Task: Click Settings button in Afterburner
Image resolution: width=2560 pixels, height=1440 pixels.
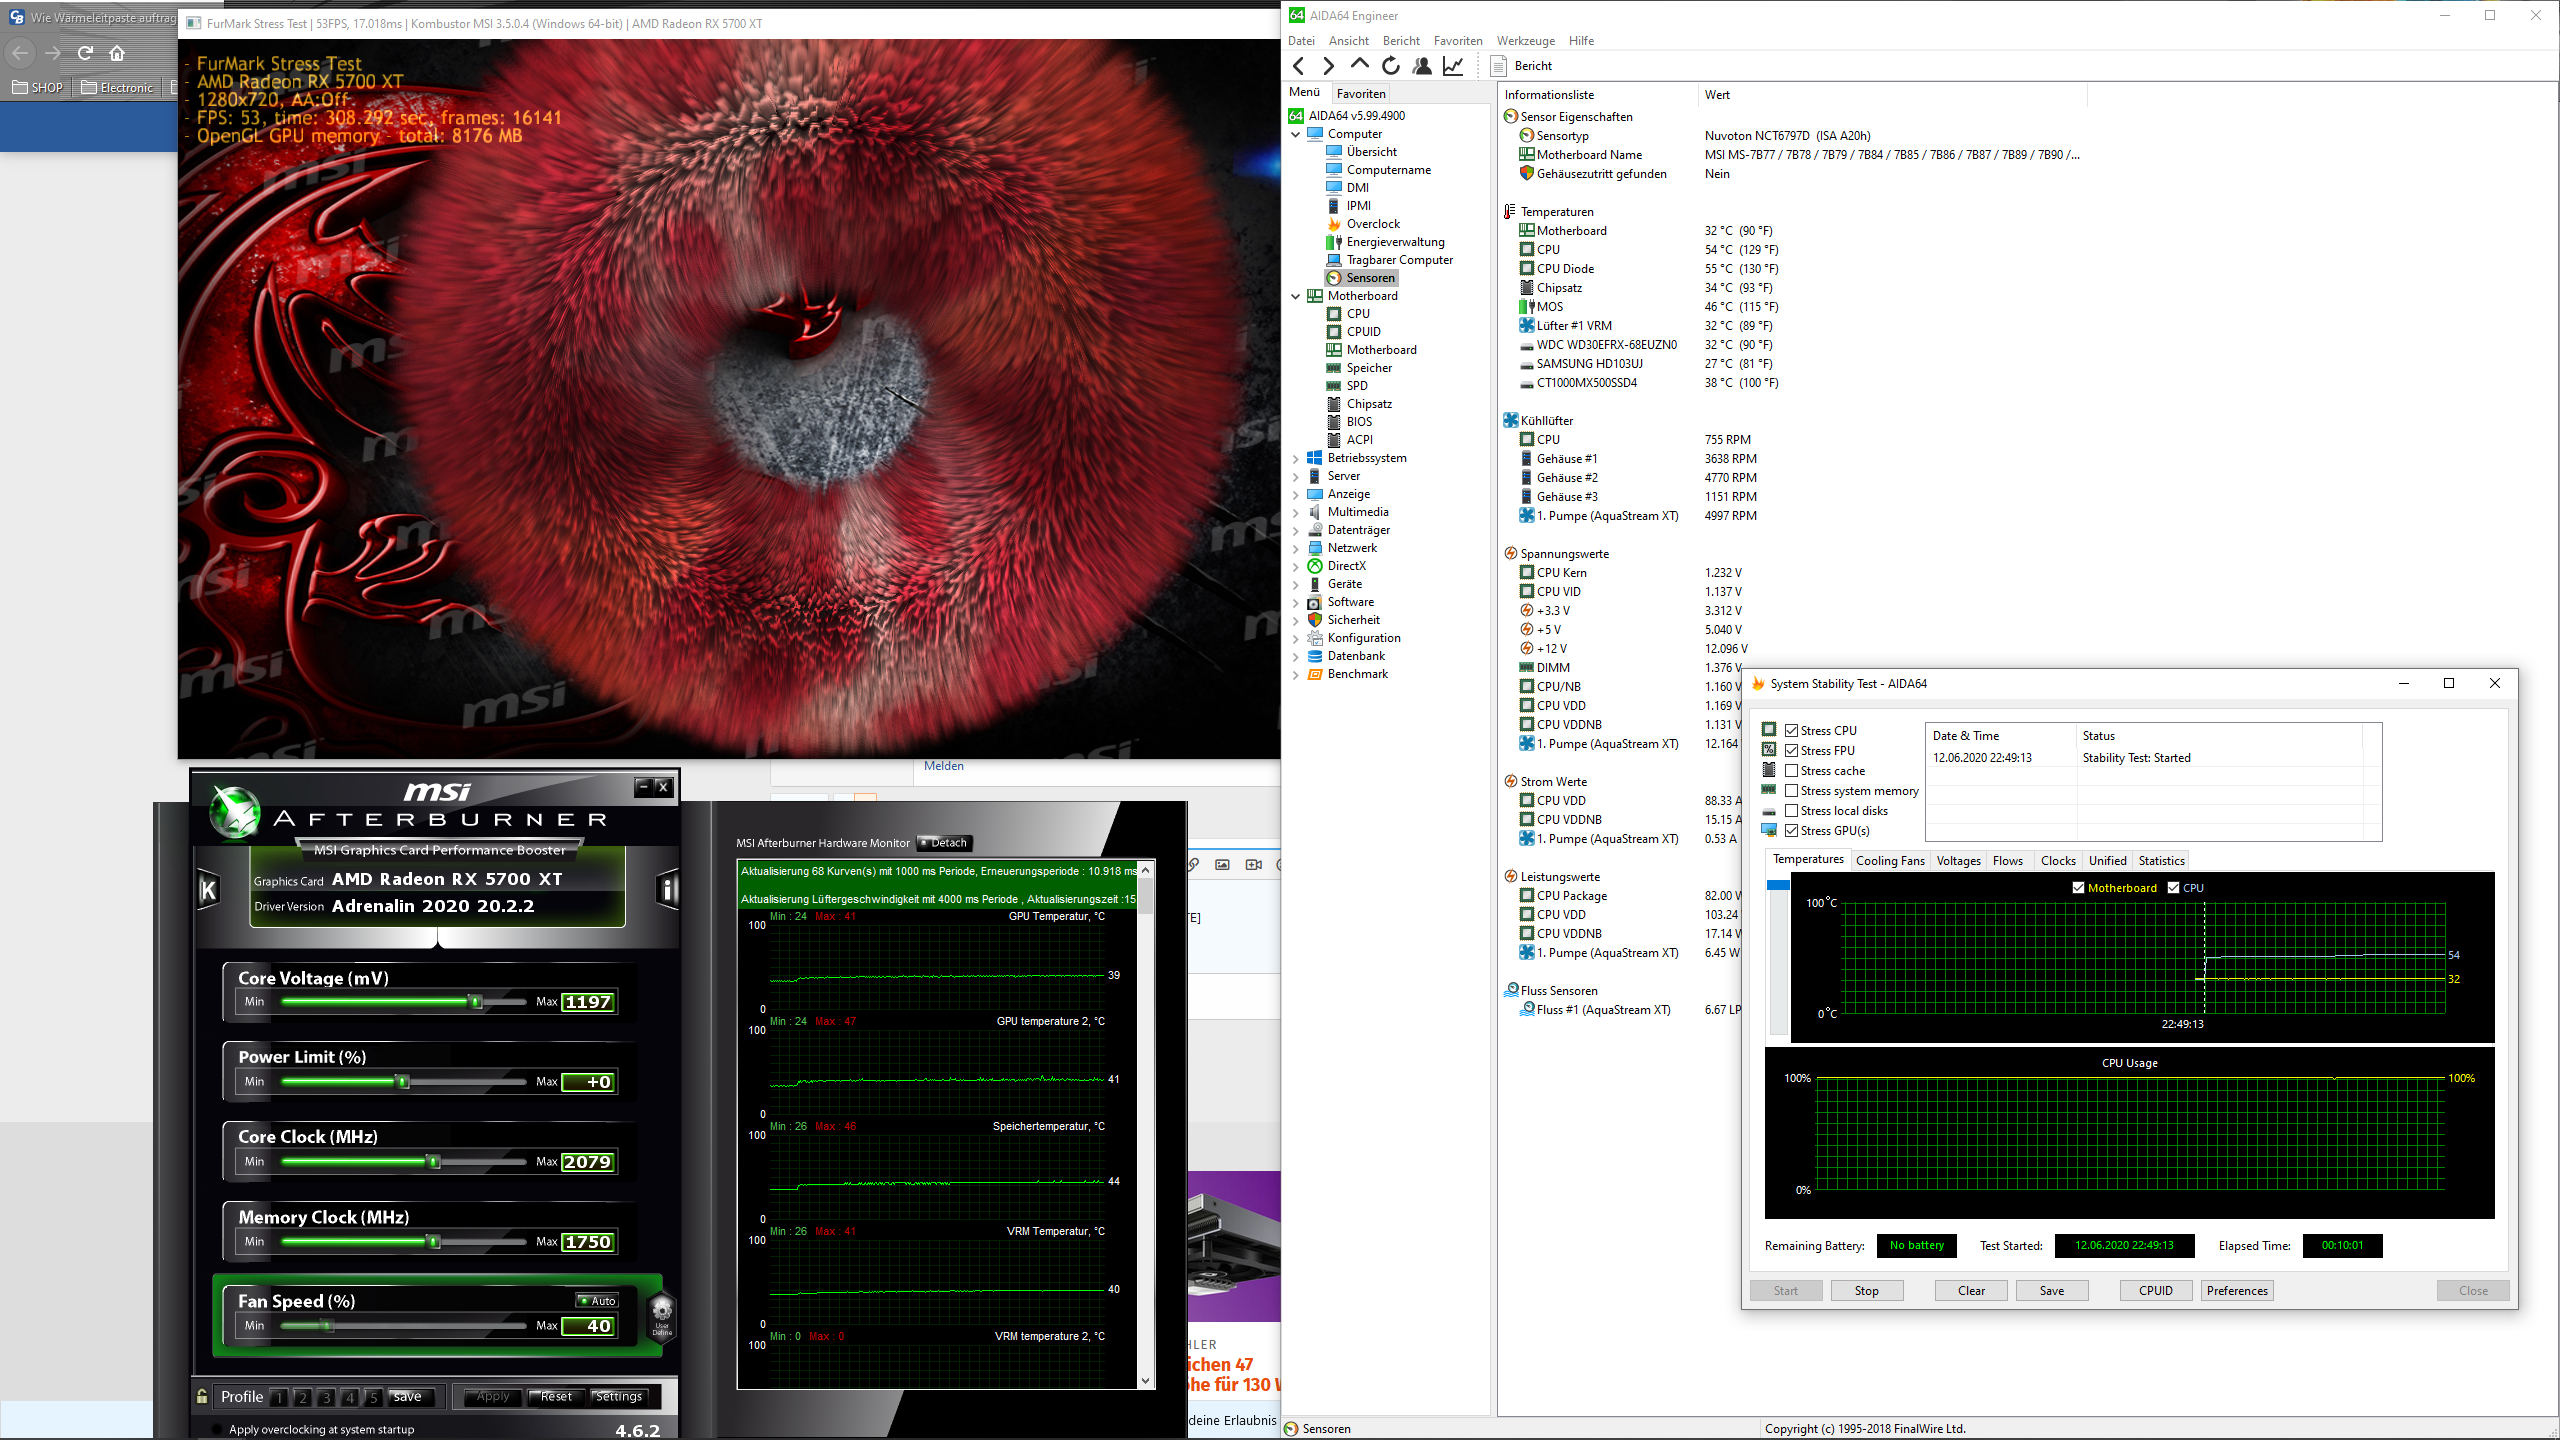Action: pos(618,1397)
